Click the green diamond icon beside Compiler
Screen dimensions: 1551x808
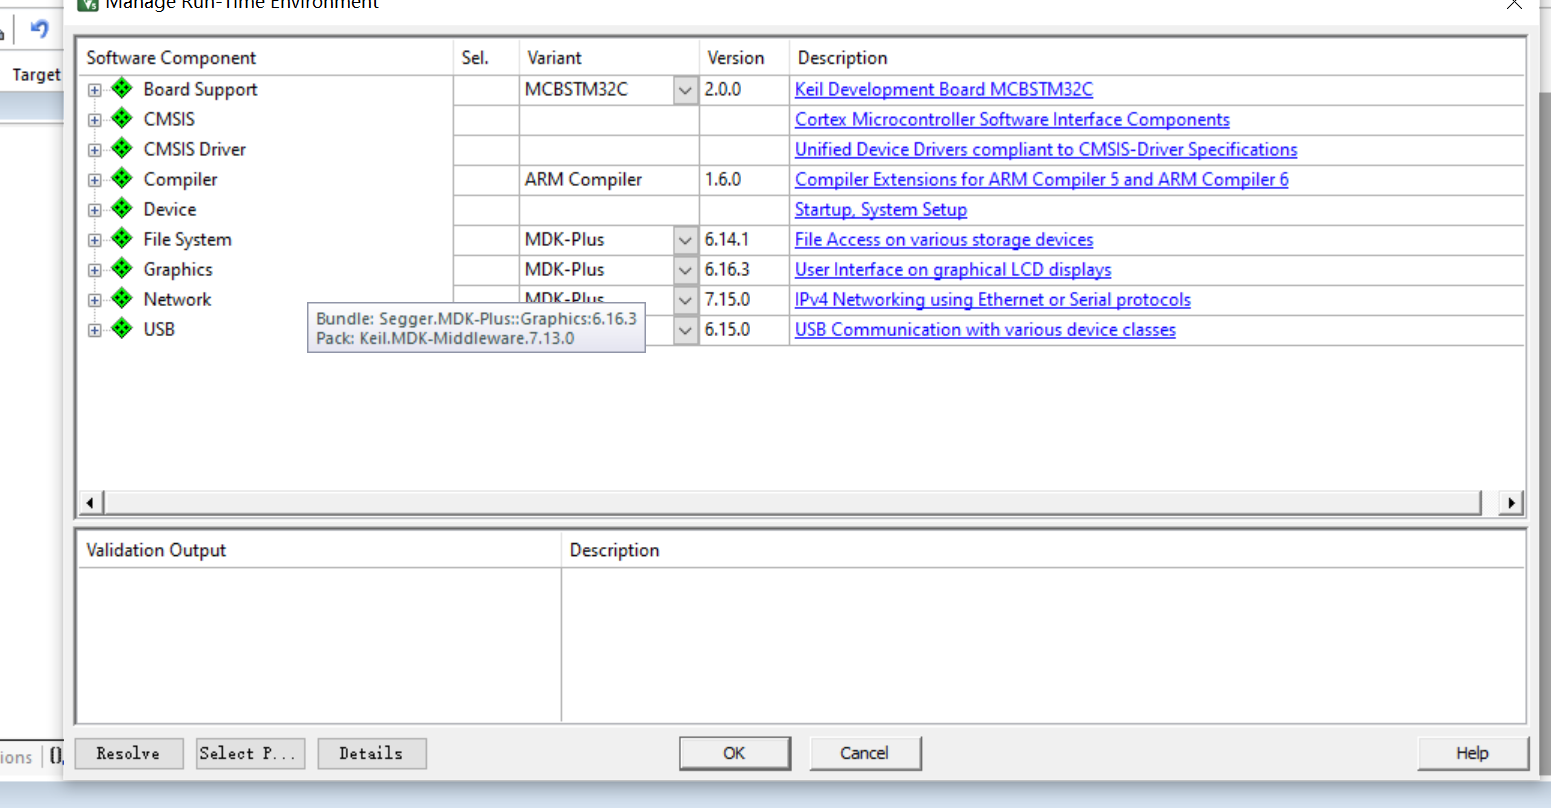coord(122,178)
